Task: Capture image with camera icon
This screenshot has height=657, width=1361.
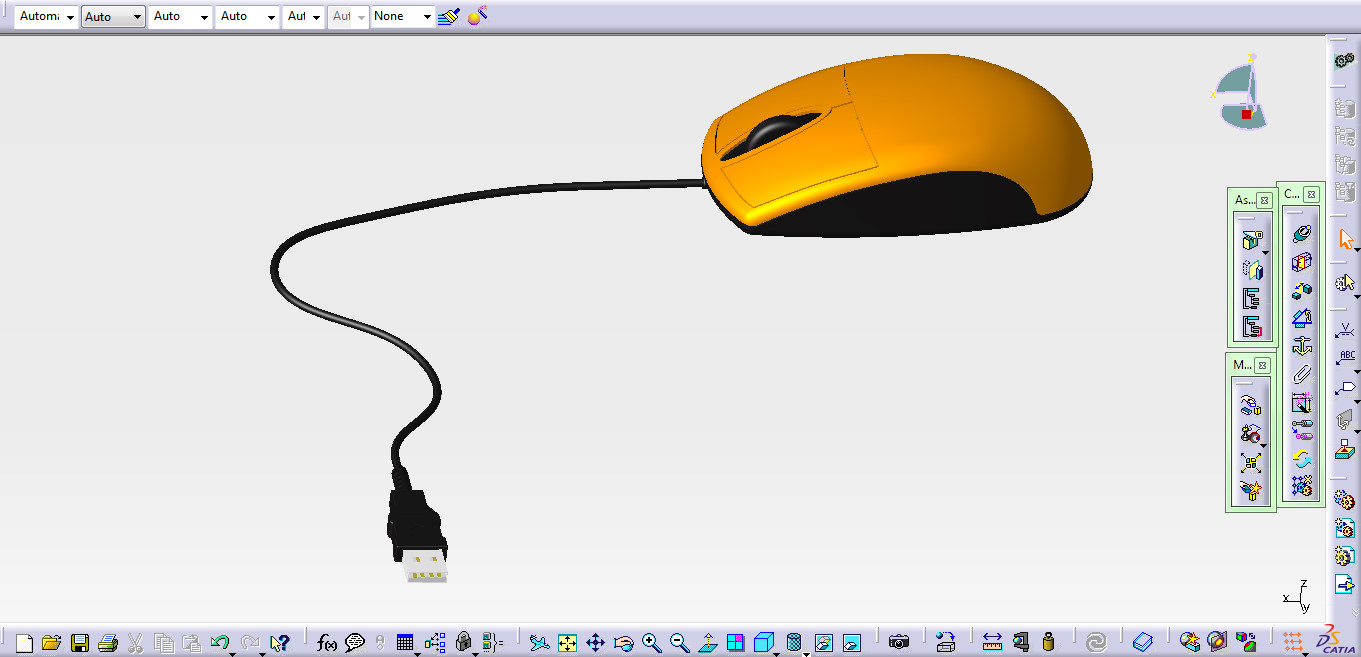Action: click(899, 643)
